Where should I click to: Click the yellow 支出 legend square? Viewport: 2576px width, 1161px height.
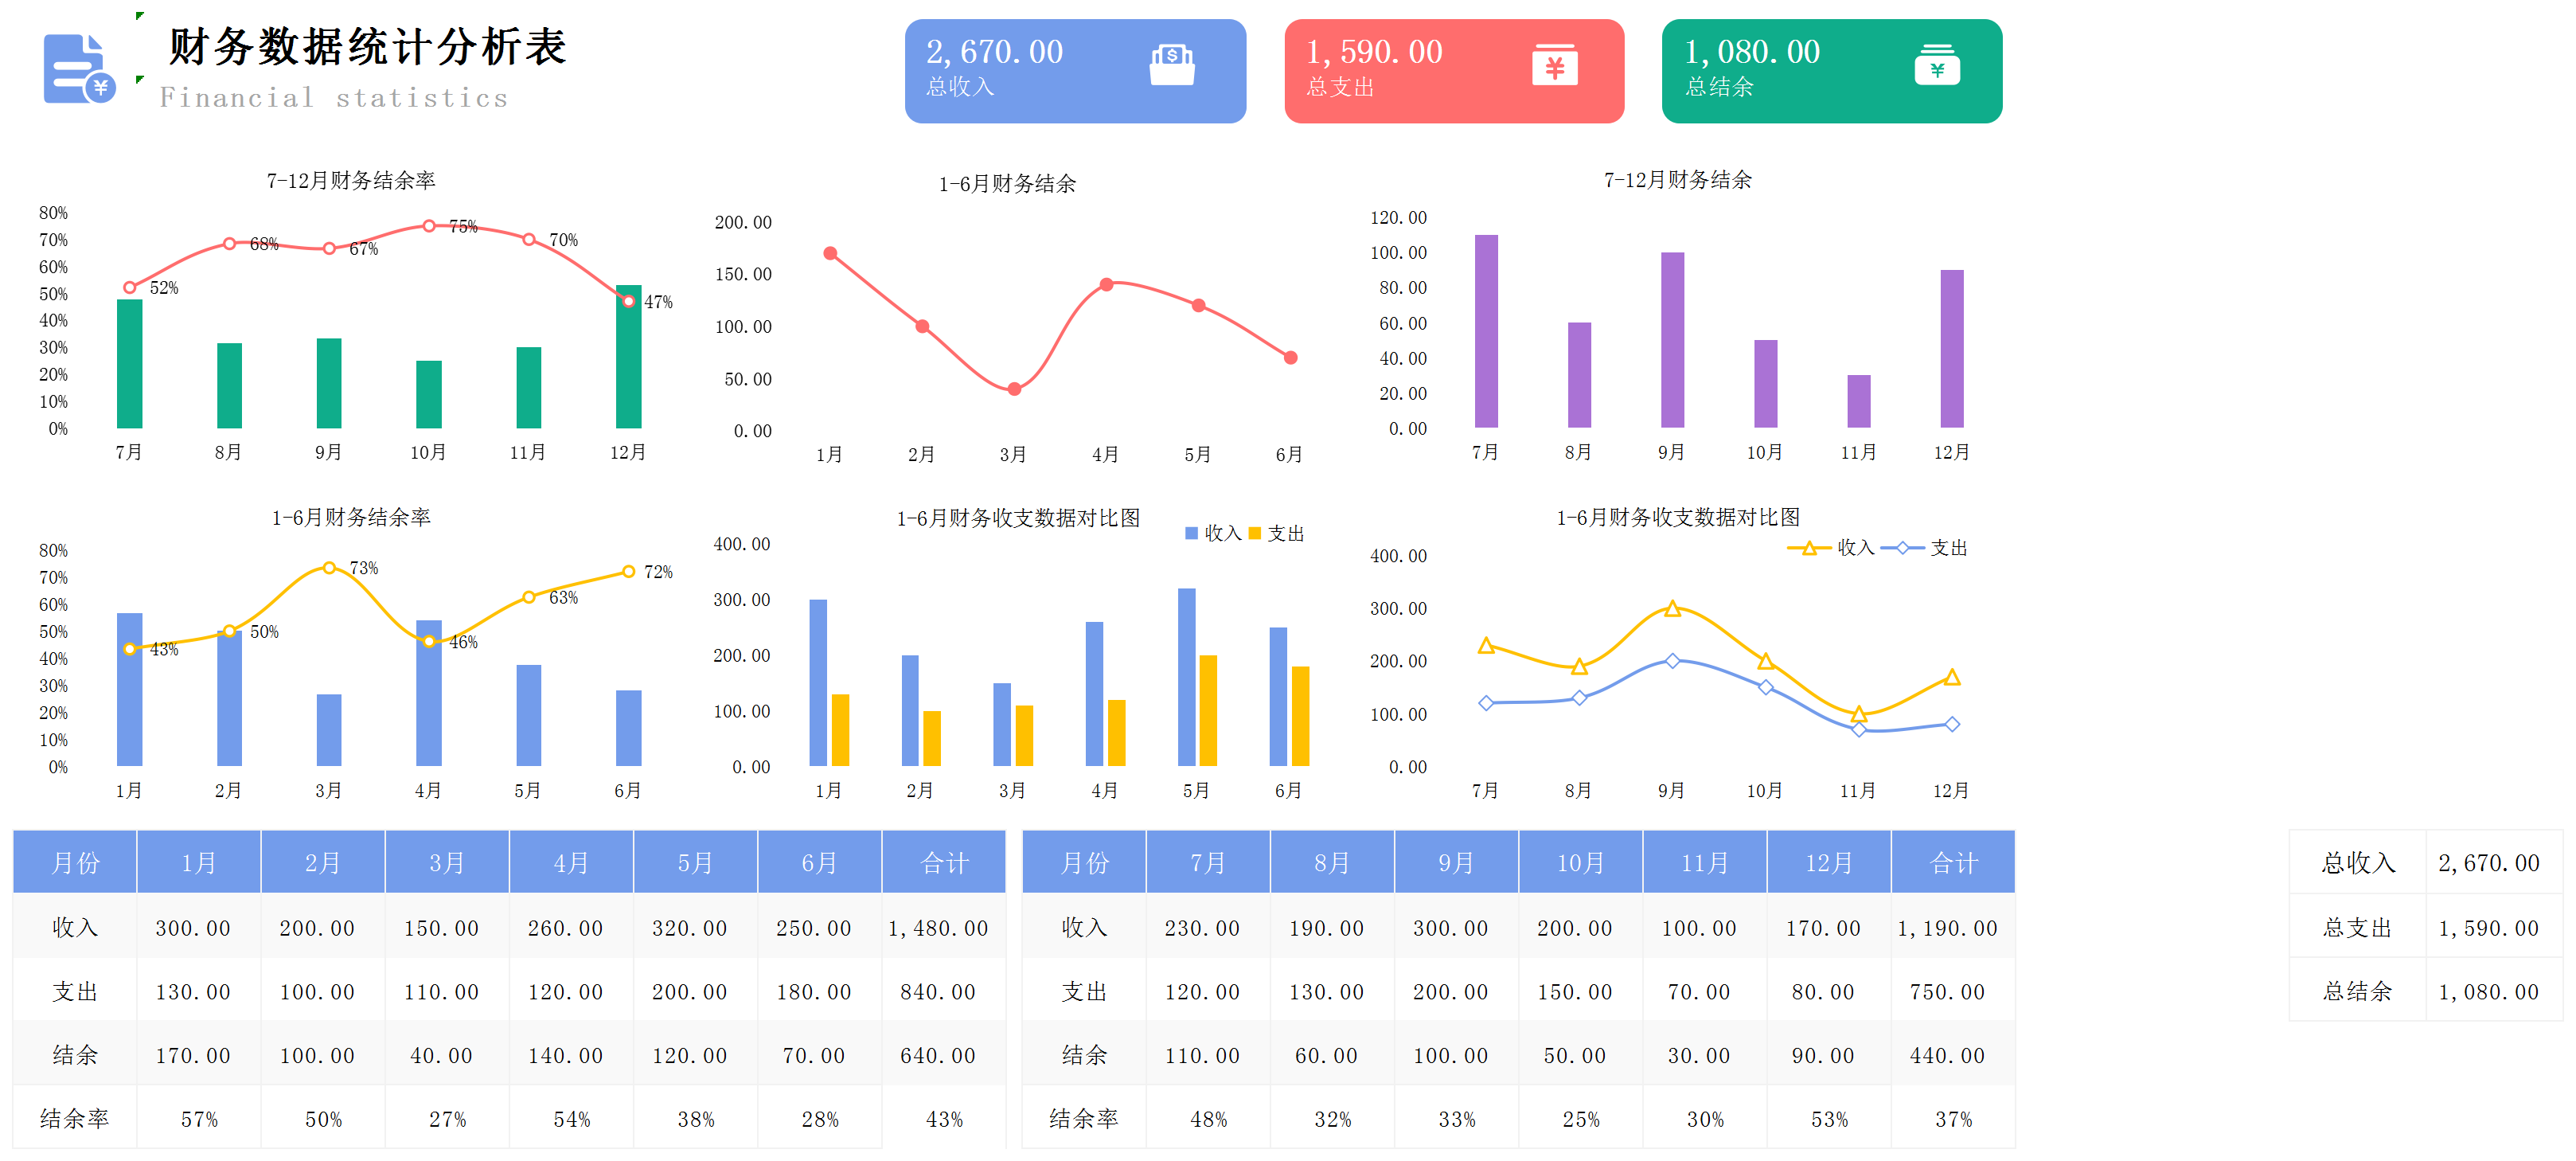pos(1255,533)
